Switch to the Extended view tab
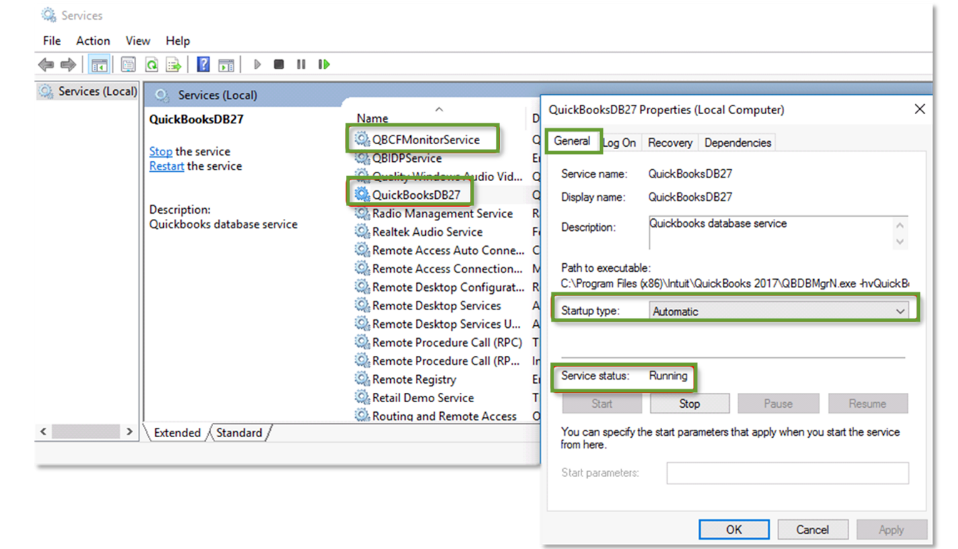958x549 pixels. [177, 432]
